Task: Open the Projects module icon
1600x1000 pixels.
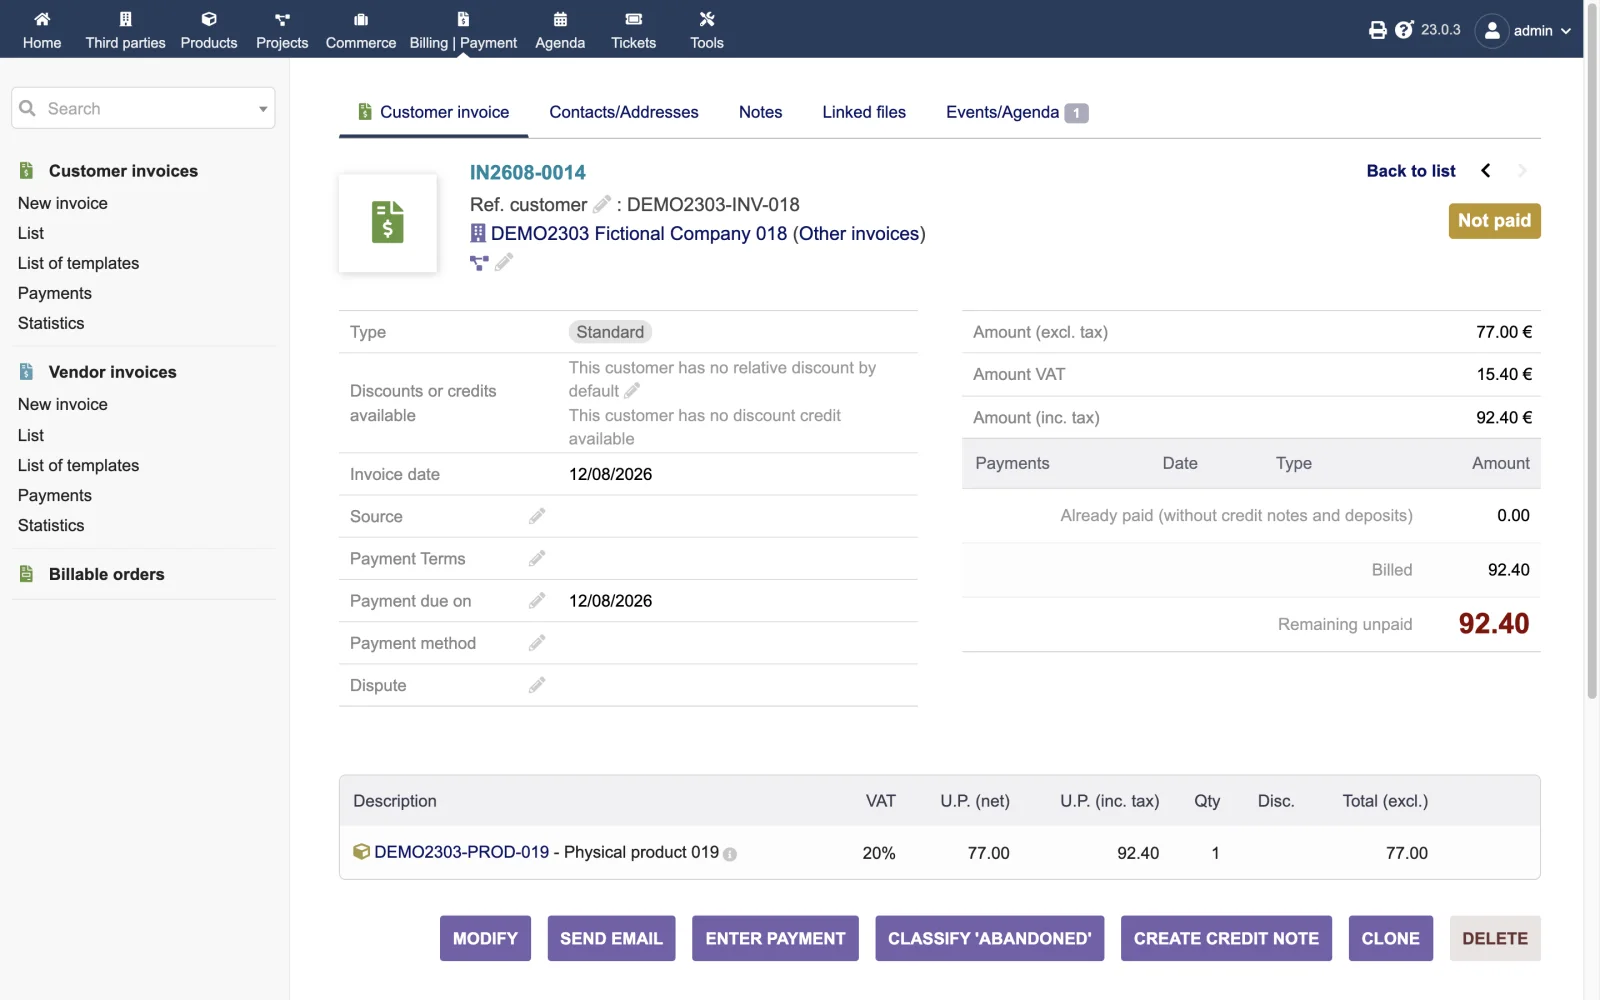Action: tap(282, 19)
